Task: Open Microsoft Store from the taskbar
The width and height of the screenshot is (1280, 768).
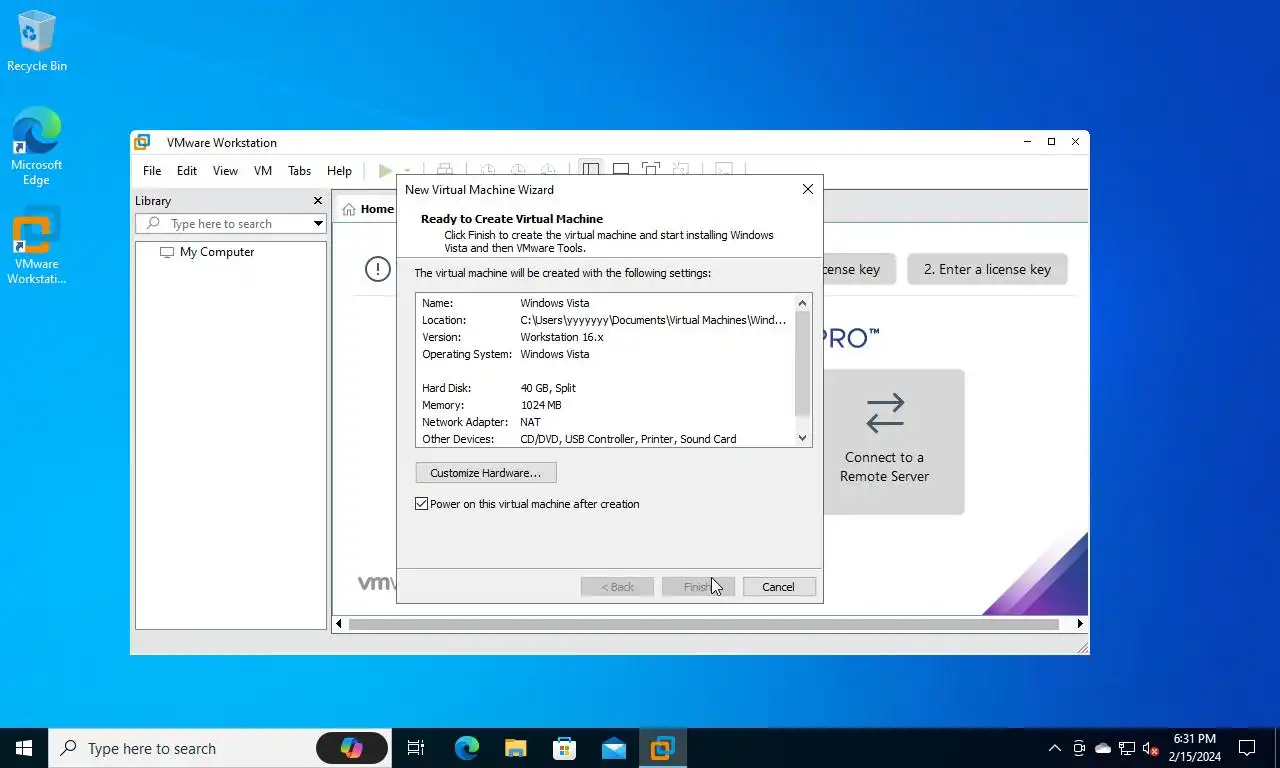Action: [565, 748]
